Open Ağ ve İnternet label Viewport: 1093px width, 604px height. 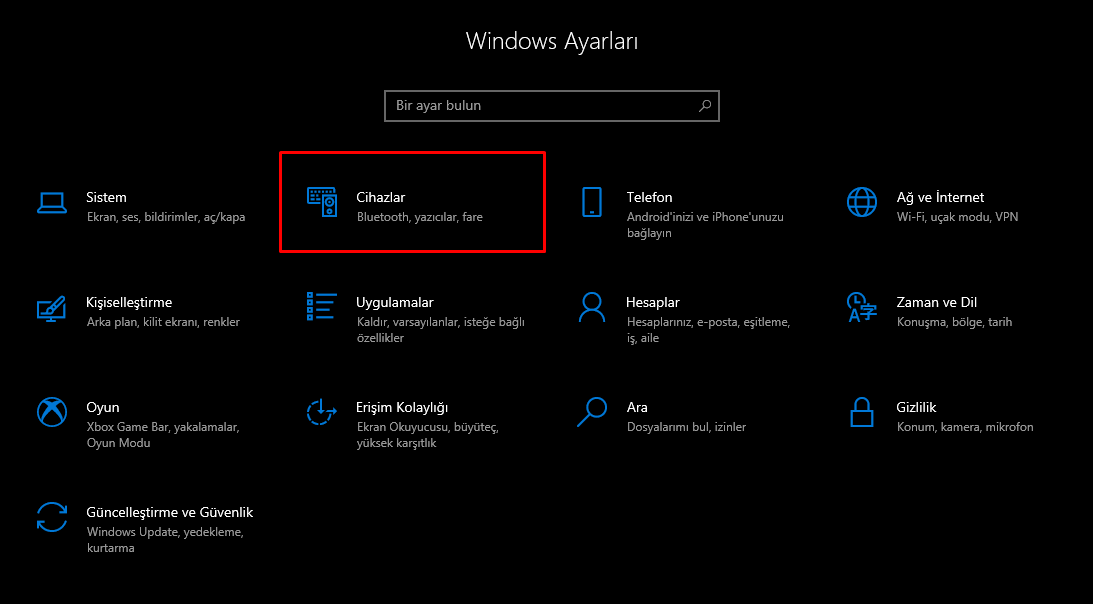[940, 197]
